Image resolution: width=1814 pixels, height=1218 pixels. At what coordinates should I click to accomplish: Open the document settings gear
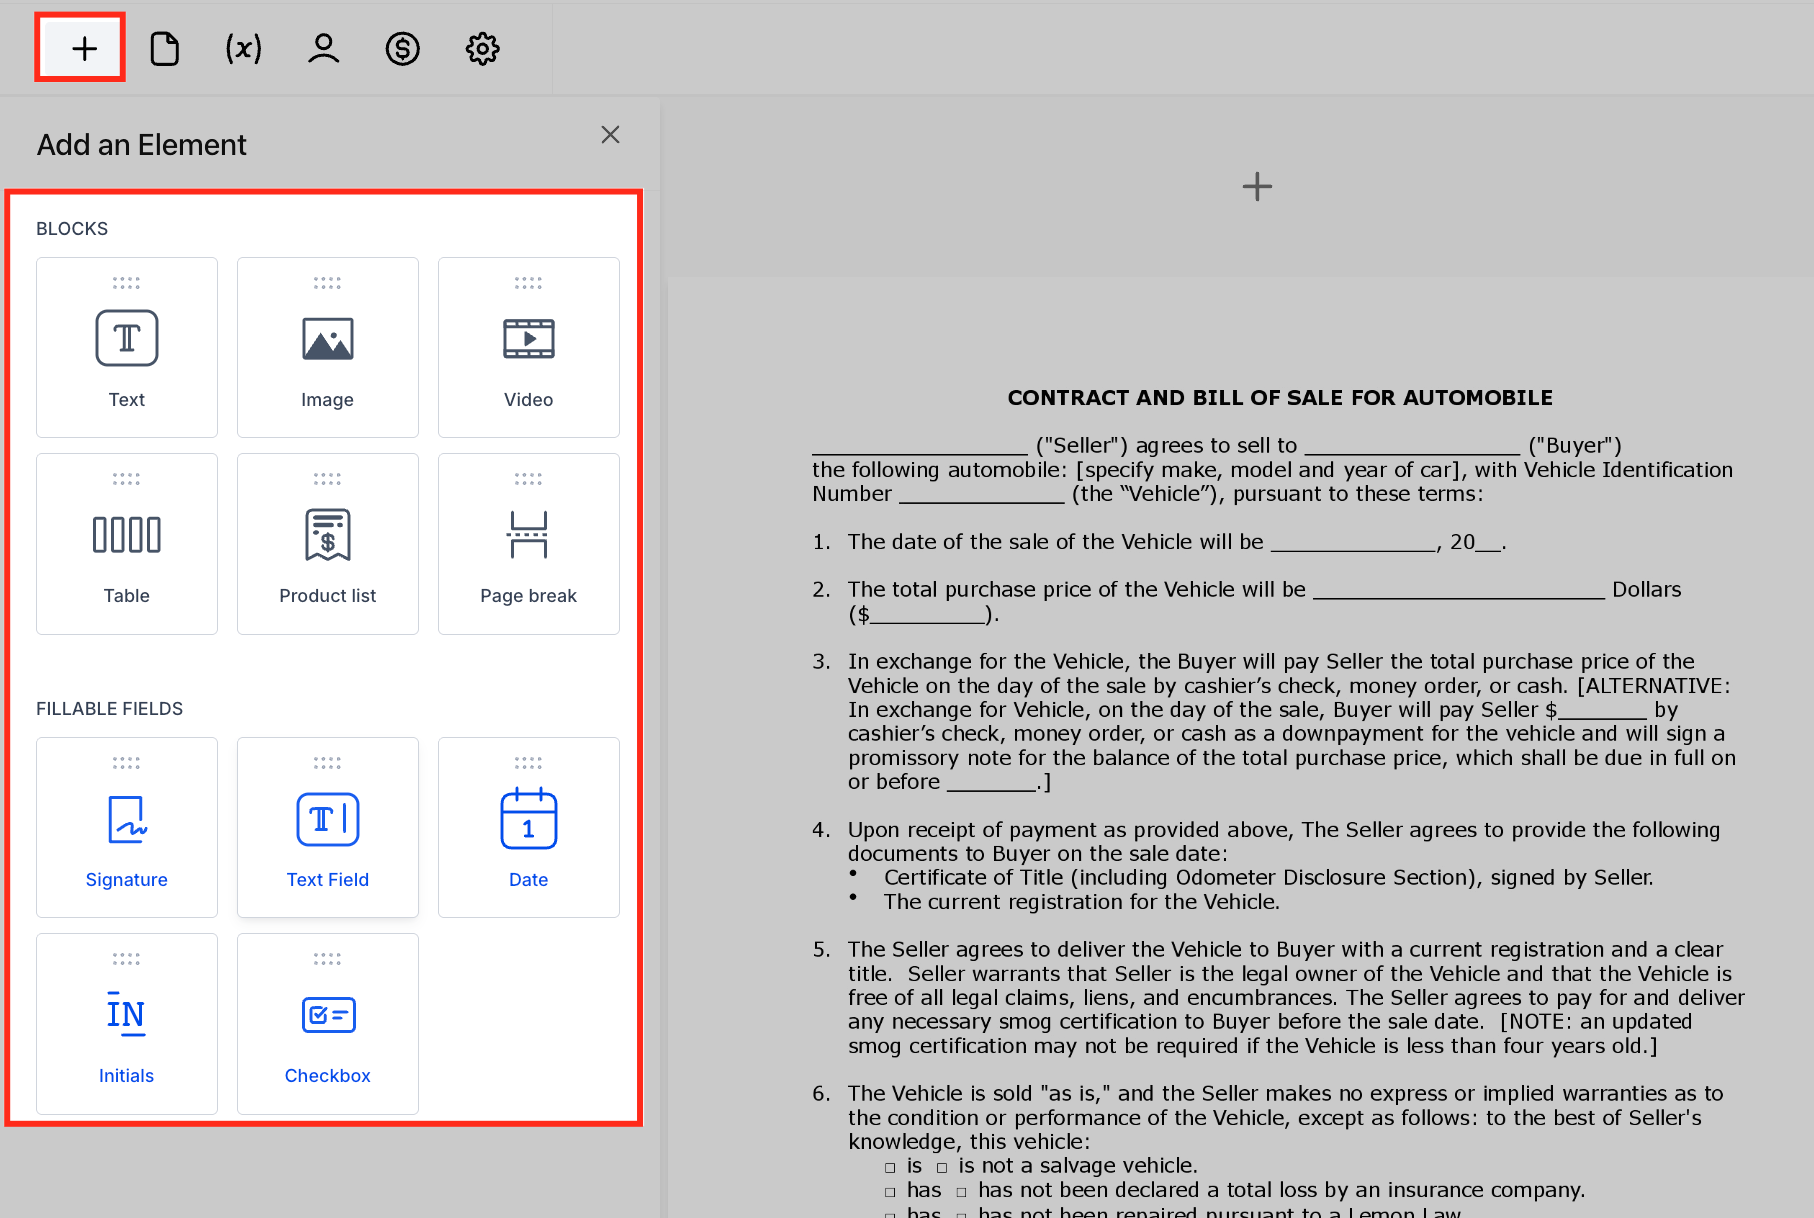pyautogui.click(x=482, y=47)
